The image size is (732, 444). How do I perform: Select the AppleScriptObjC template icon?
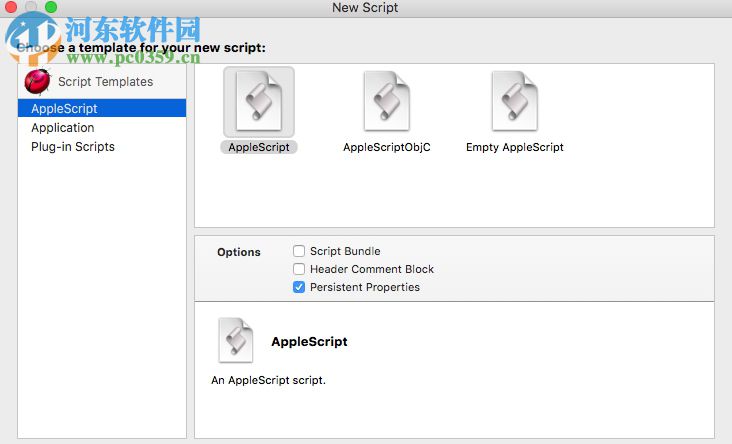(x=387, y=101)
